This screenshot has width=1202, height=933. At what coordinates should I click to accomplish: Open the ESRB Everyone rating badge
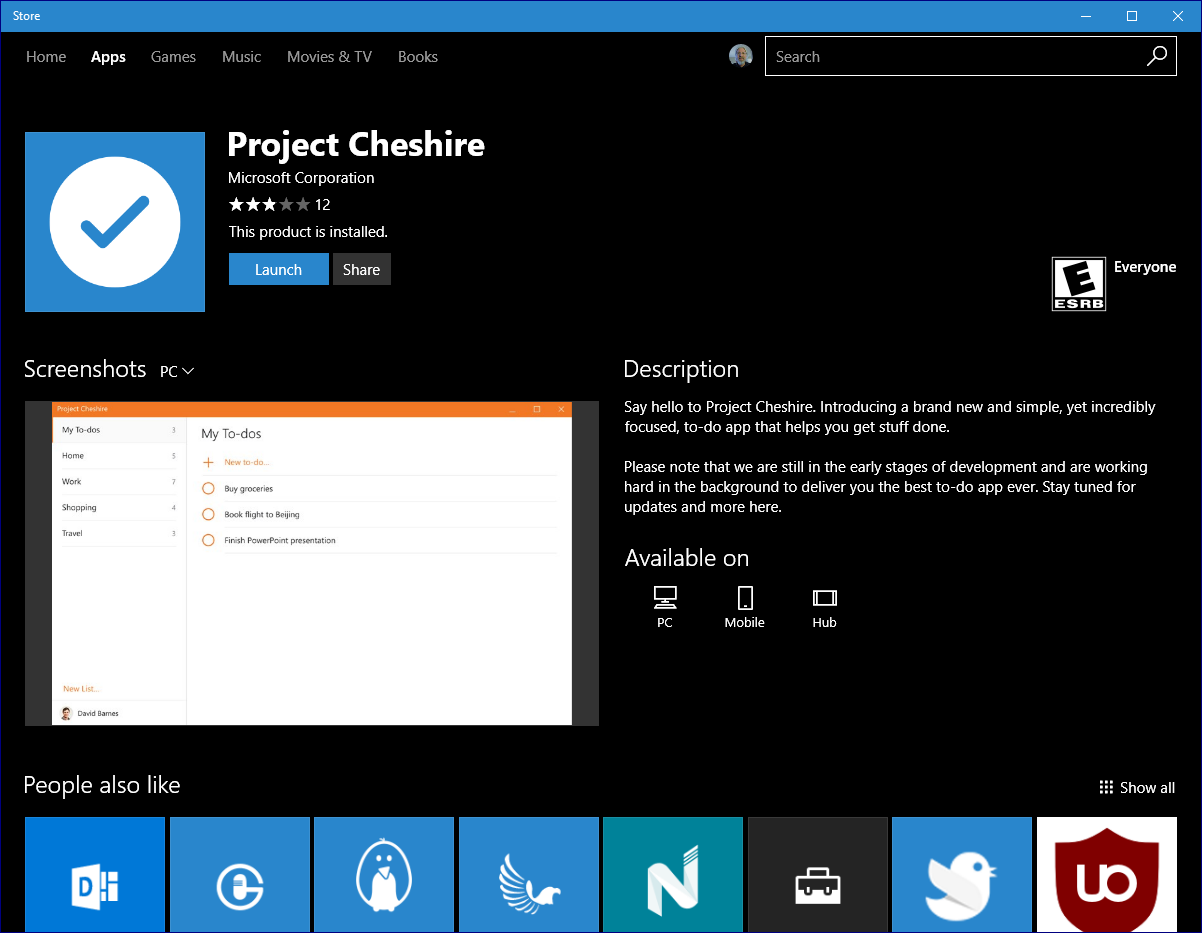click(x=1079, y=284)
